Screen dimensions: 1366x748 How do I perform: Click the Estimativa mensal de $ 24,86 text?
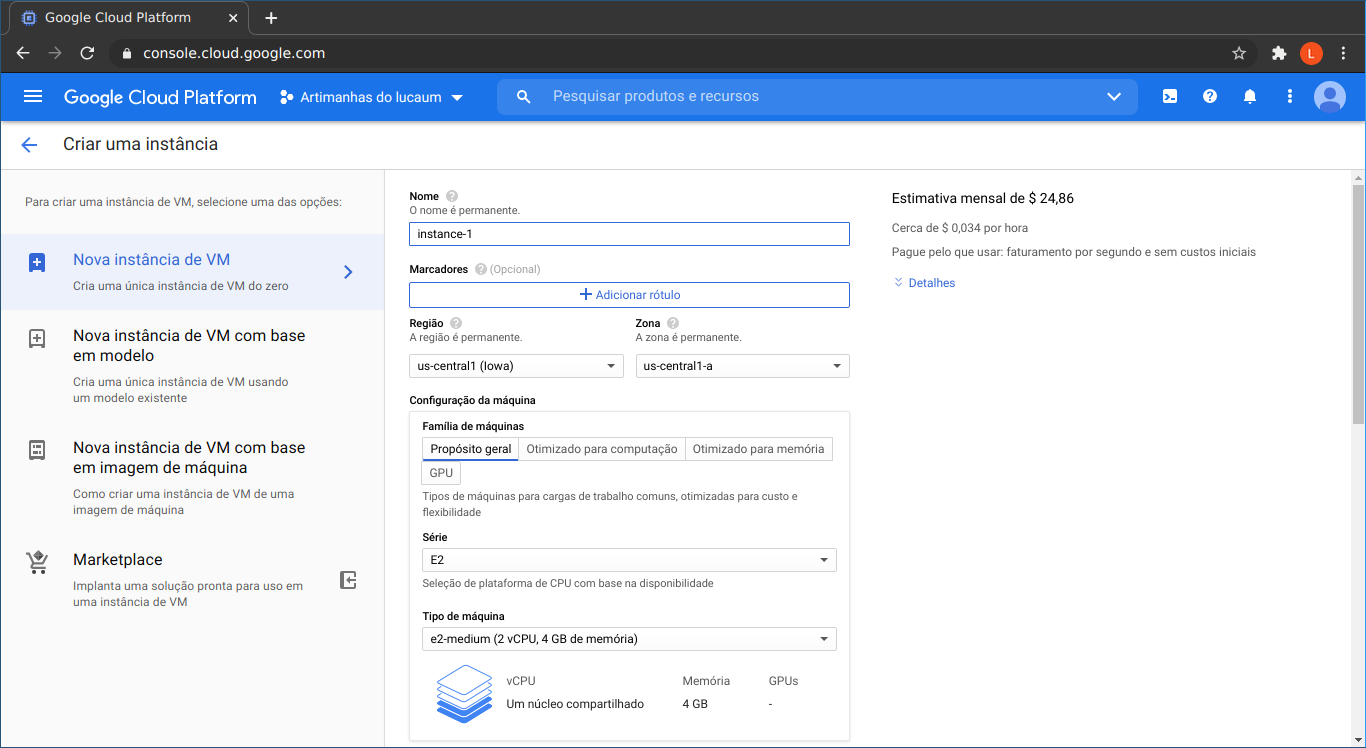983,198
